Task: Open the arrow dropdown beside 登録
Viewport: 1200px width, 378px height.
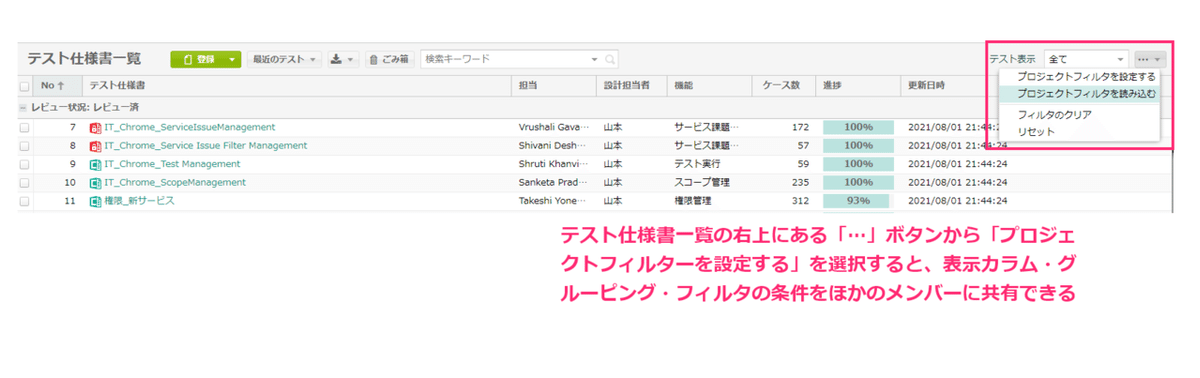Action: tap(233, 59)
